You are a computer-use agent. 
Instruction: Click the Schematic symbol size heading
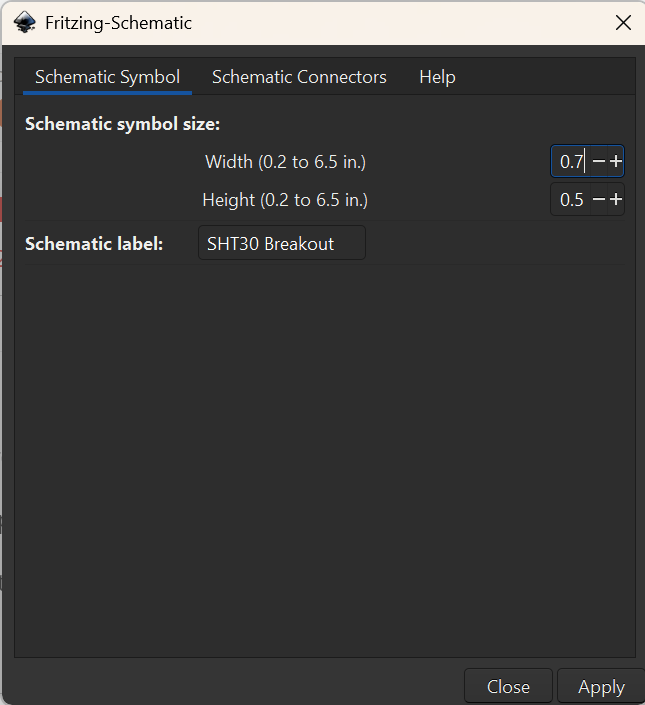coord(122,124)
